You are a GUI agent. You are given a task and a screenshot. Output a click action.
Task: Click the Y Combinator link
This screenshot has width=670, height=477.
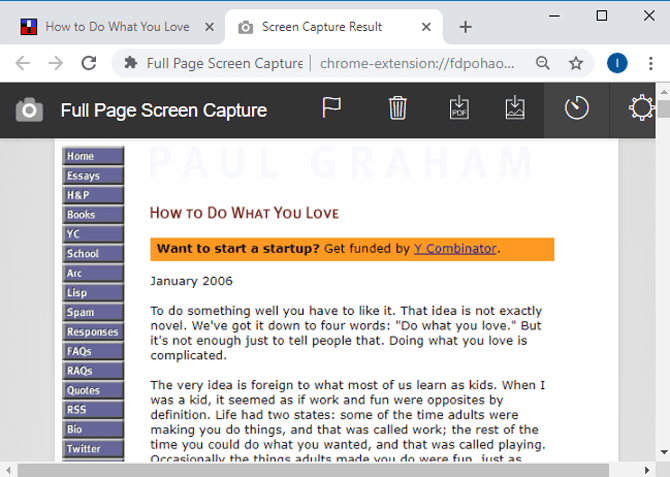[455, 249]
